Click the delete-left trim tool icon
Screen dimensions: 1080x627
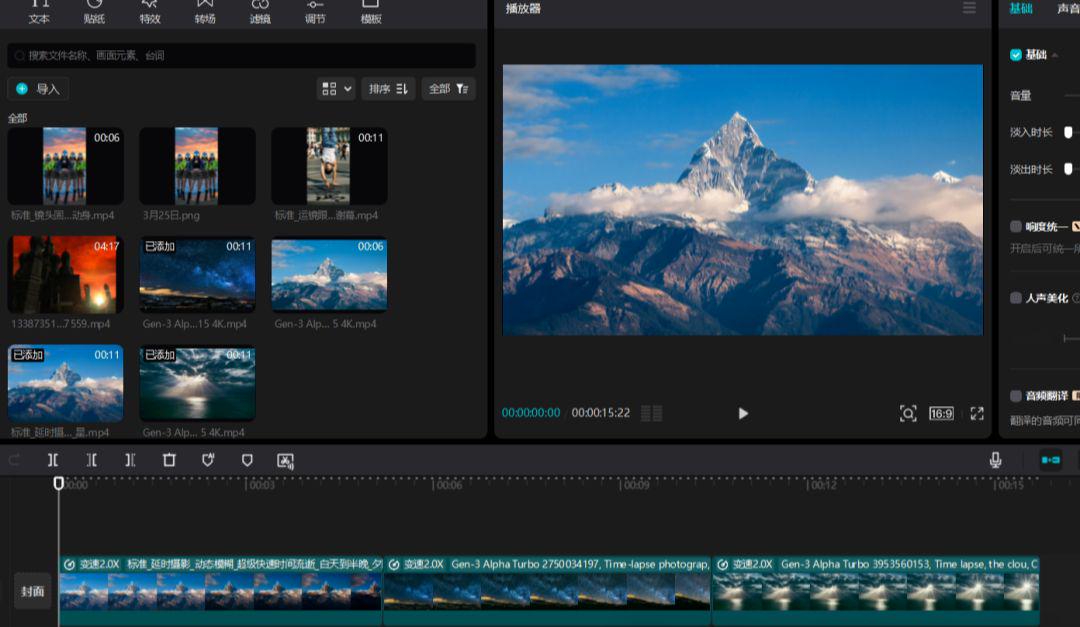92,460
